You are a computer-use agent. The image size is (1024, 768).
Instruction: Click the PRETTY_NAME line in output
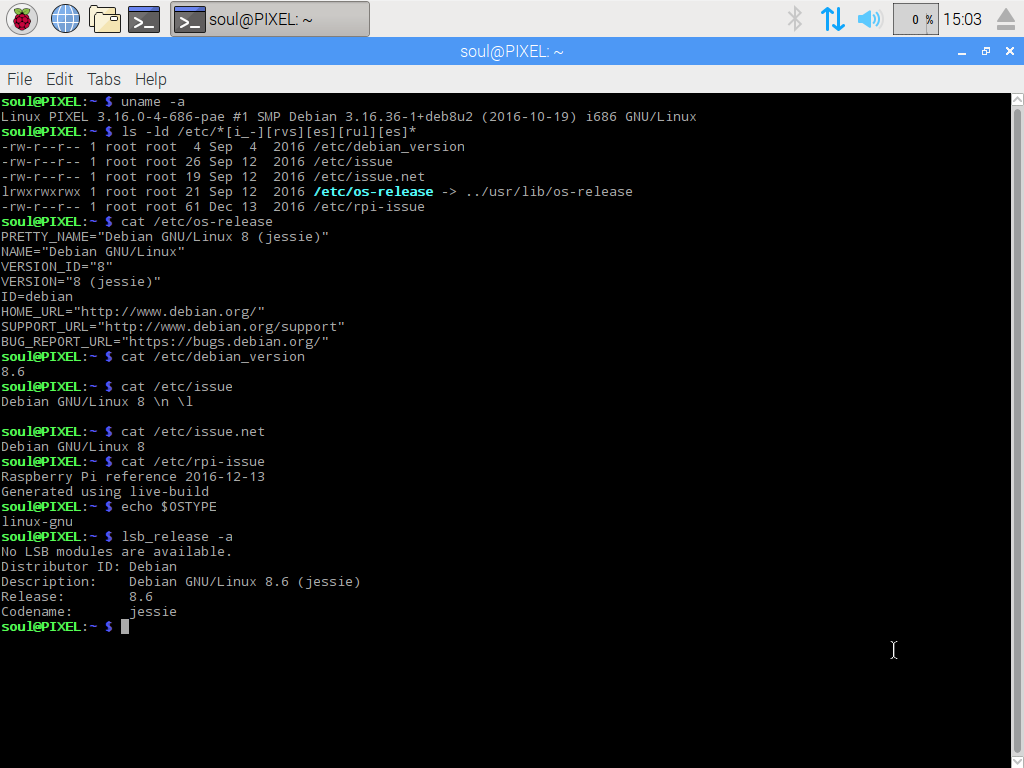click(x=165, y=236)
